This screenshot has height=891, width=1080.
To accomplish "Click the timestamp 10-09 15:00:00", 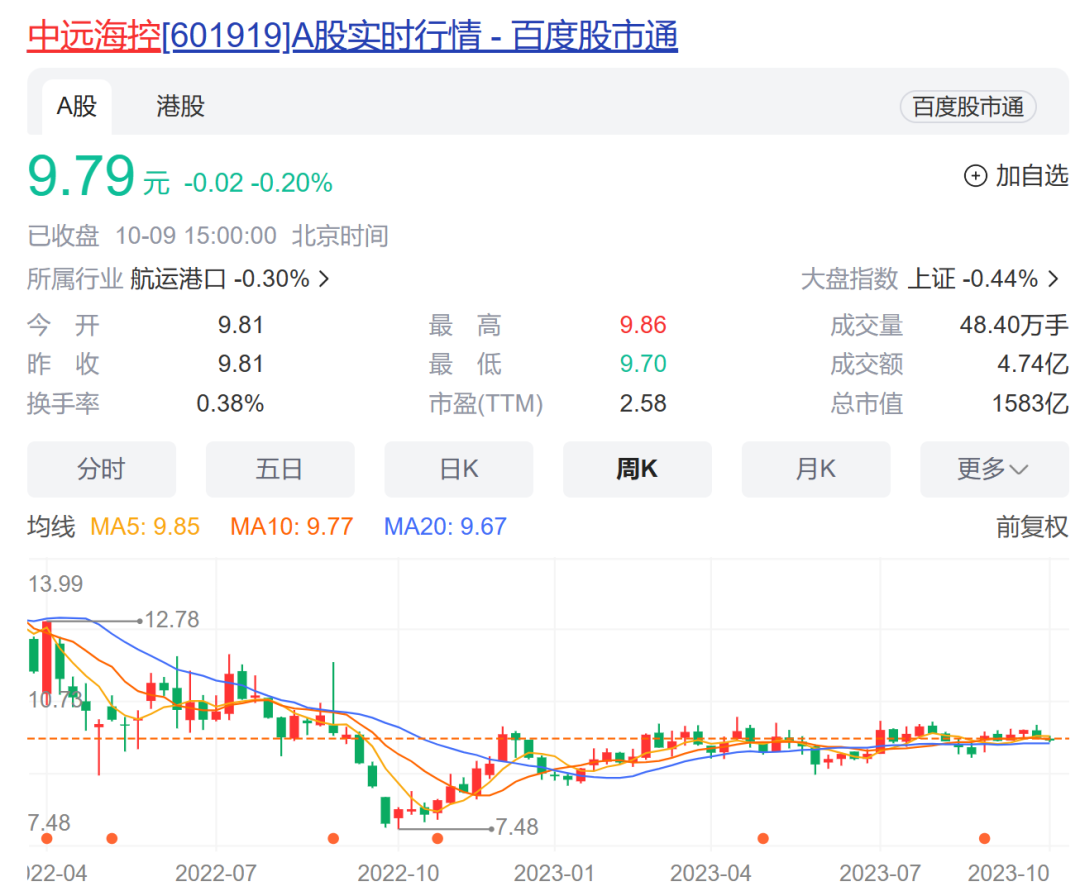I will pos(196,236).
